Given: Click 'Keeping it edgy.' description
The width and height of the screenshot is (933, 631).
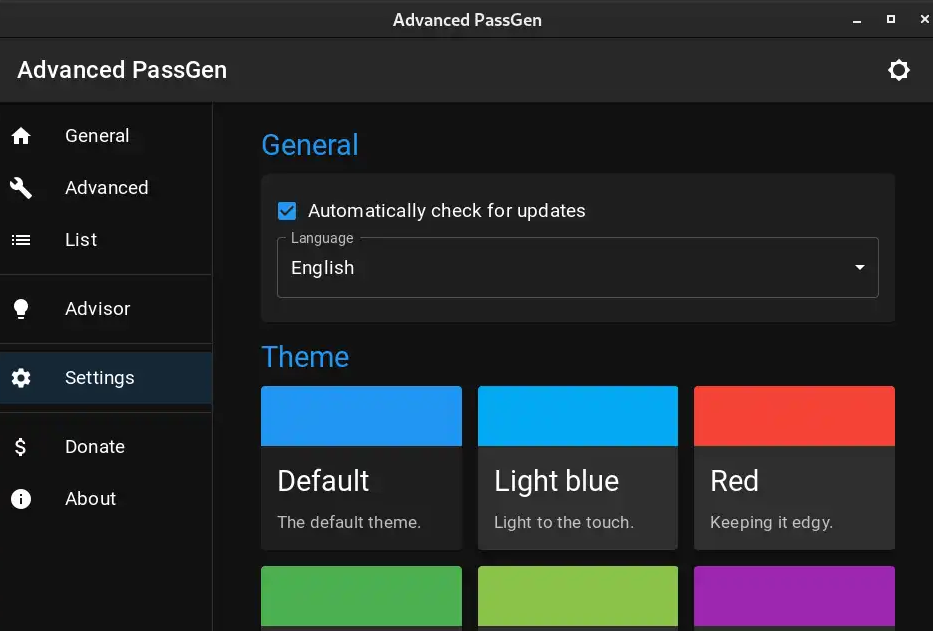Looking at the screenshot, I should point(771,523).
